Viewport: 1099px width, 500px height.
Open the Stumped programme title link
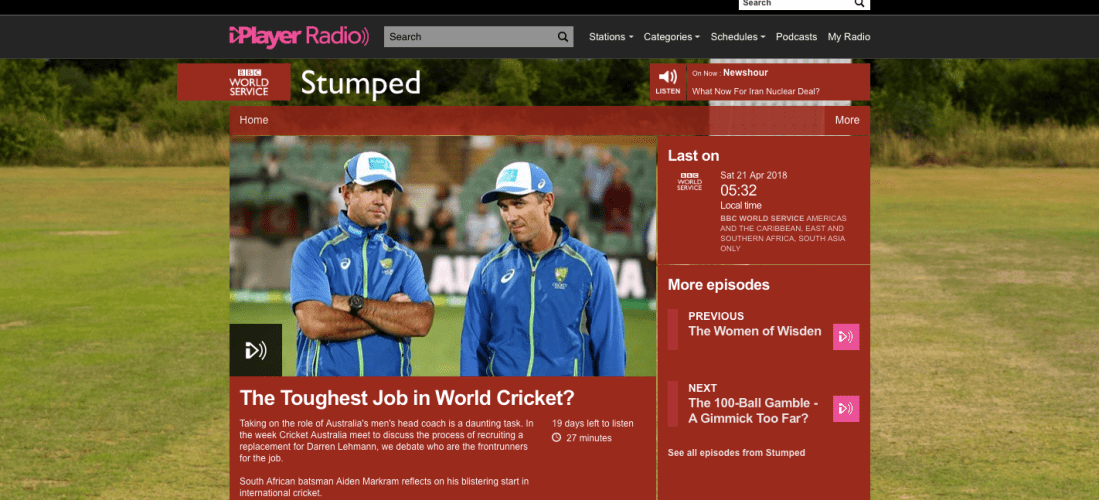pyautogui.click(x=360, y=83)
